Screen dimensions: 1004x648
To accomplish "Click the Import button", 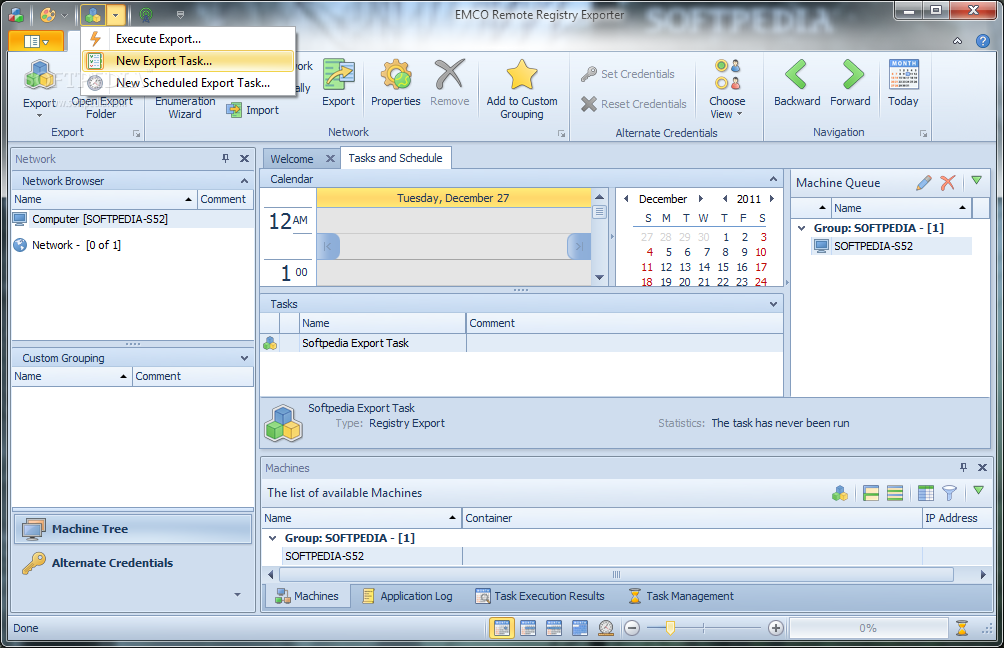I will pyautogui.click(x=253, y=110).
